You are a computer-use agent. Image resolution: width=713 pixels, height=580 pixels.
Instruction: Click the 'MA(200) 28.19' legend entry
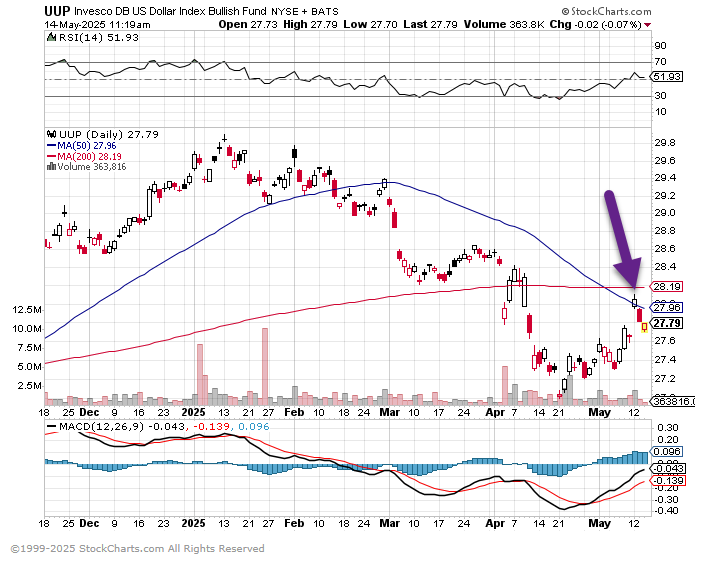tap(84, 156)
